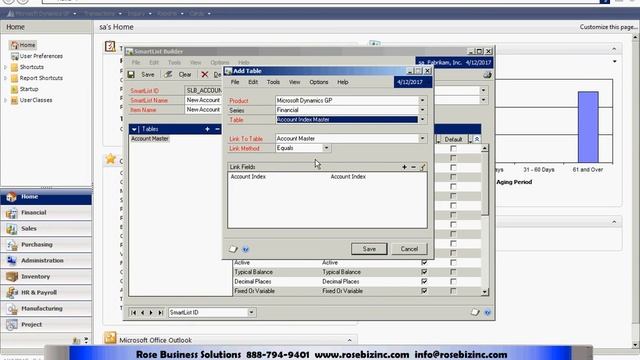The height and width of the screenshot is (360, 640).
Task: Open the Administration module in the sidebar
Action: point(46,260)
